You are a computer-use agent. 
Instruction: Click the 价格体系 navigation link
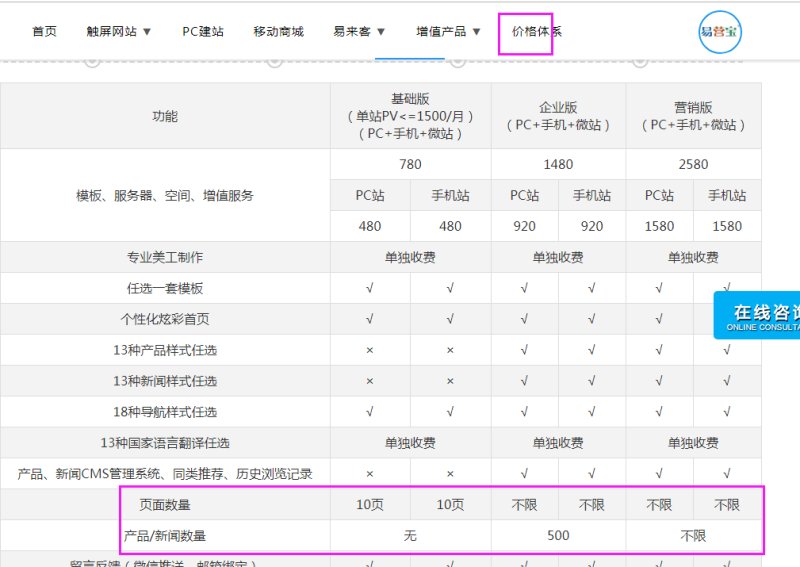point(536,32)
